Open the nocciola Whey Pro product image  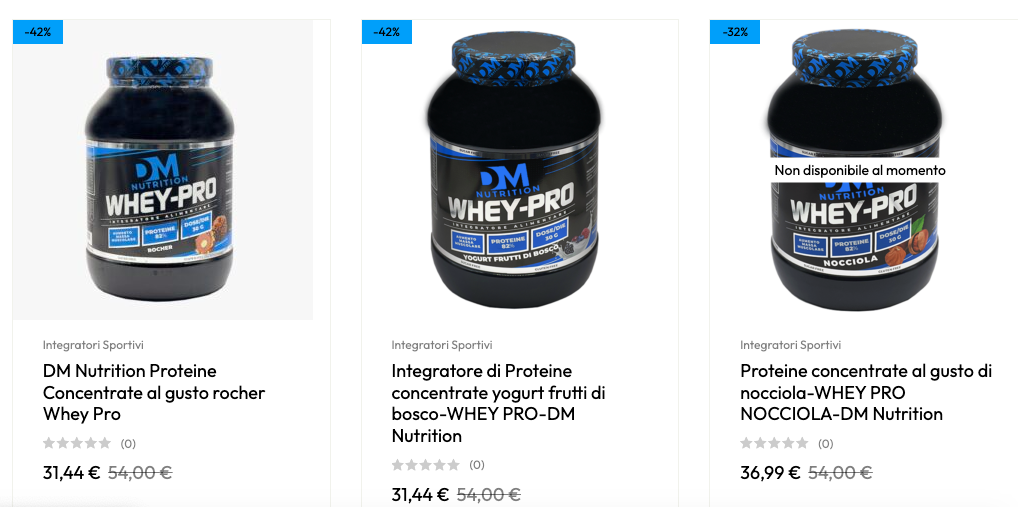click(855, 169)
